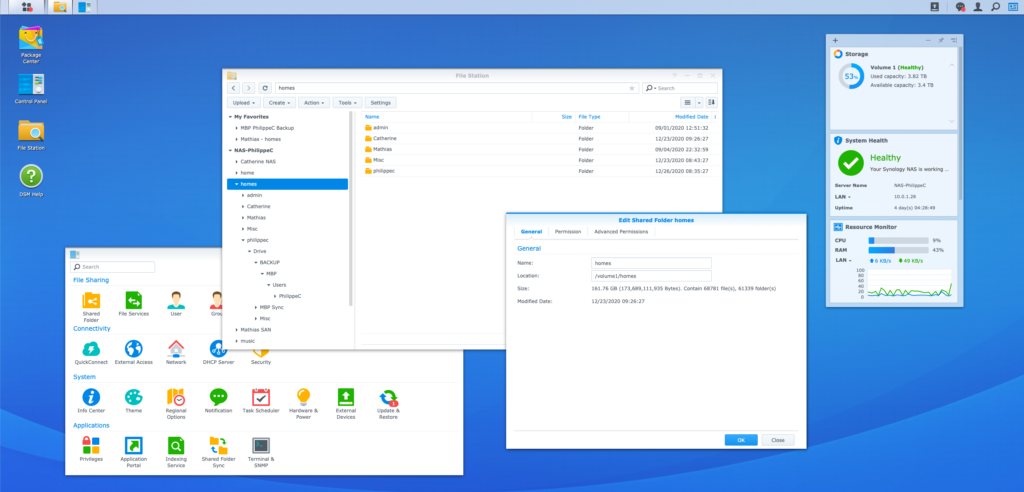
Task: Toggle the sort order icon in File Station
Action: 711,102
